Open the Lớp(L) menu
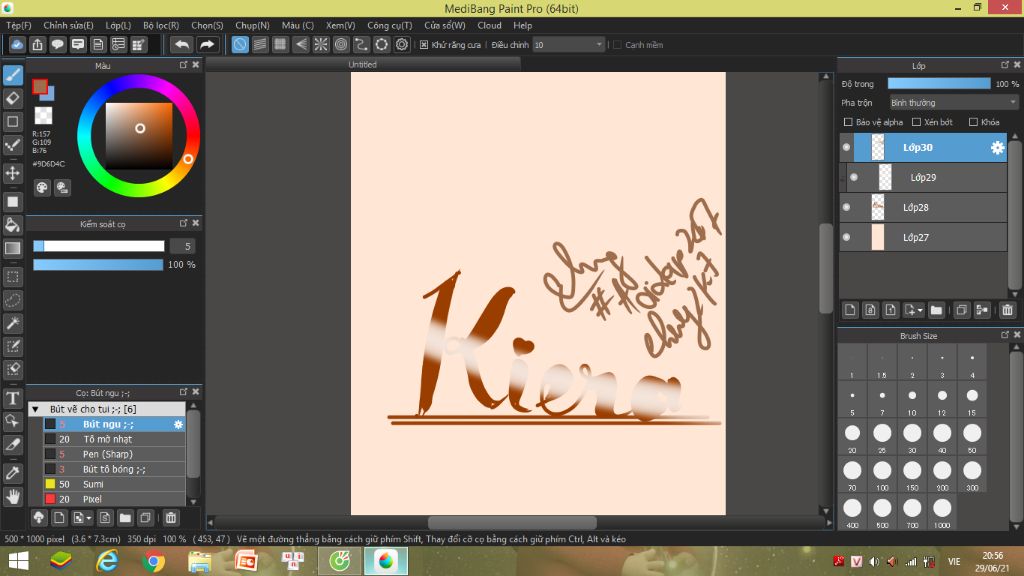The height and width of the screenshot is (576, 1024). tap(118, 25)
